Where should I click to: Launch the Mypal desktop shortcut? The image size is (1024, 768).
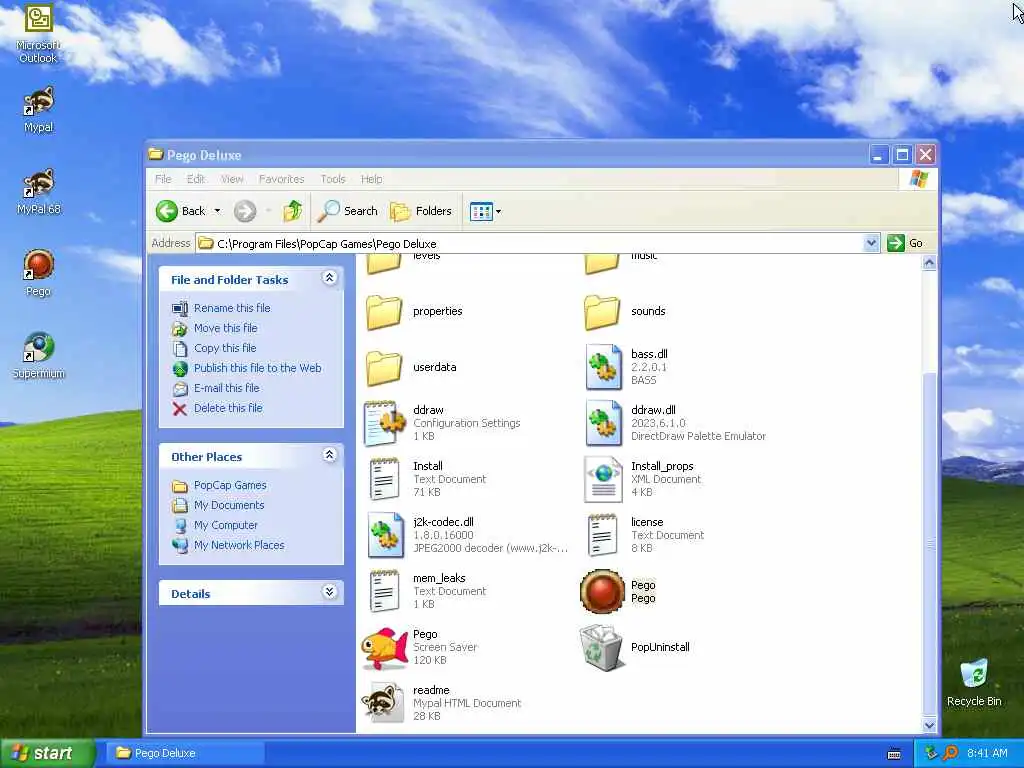pos(39,110)
